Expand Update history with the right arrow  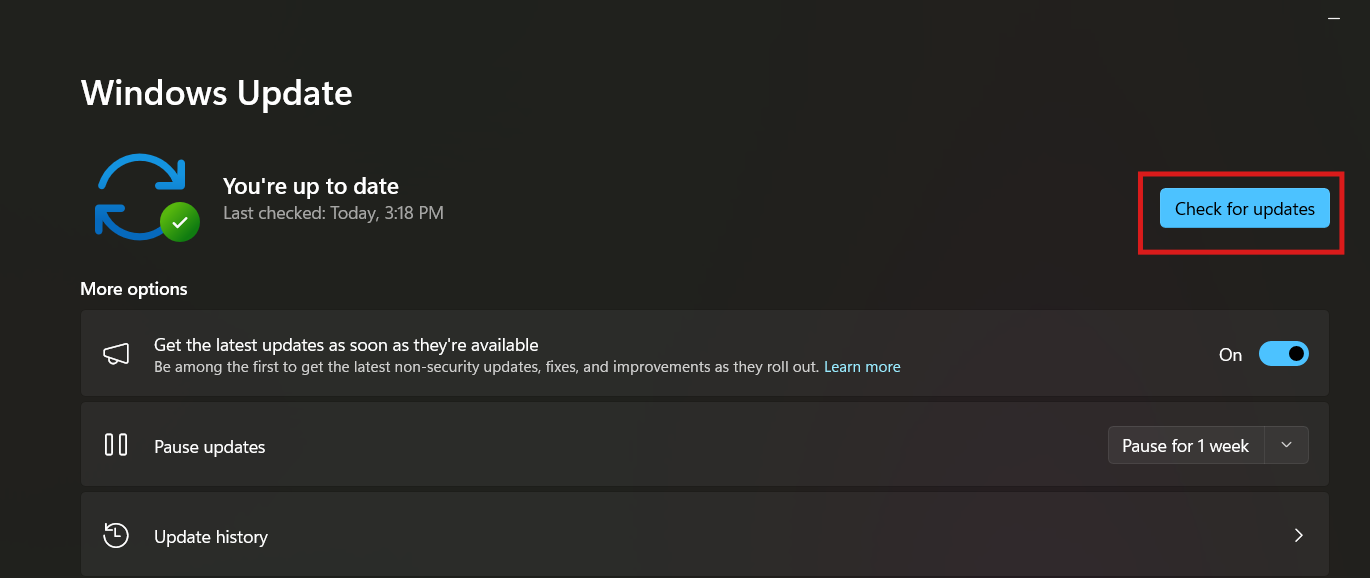(x=1298, y=536)
